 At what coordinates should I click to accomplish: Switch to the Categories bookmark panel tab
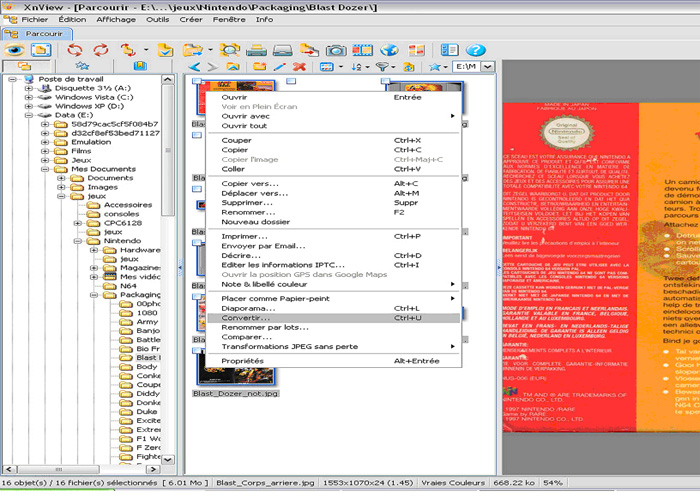(x=140, y=66)
